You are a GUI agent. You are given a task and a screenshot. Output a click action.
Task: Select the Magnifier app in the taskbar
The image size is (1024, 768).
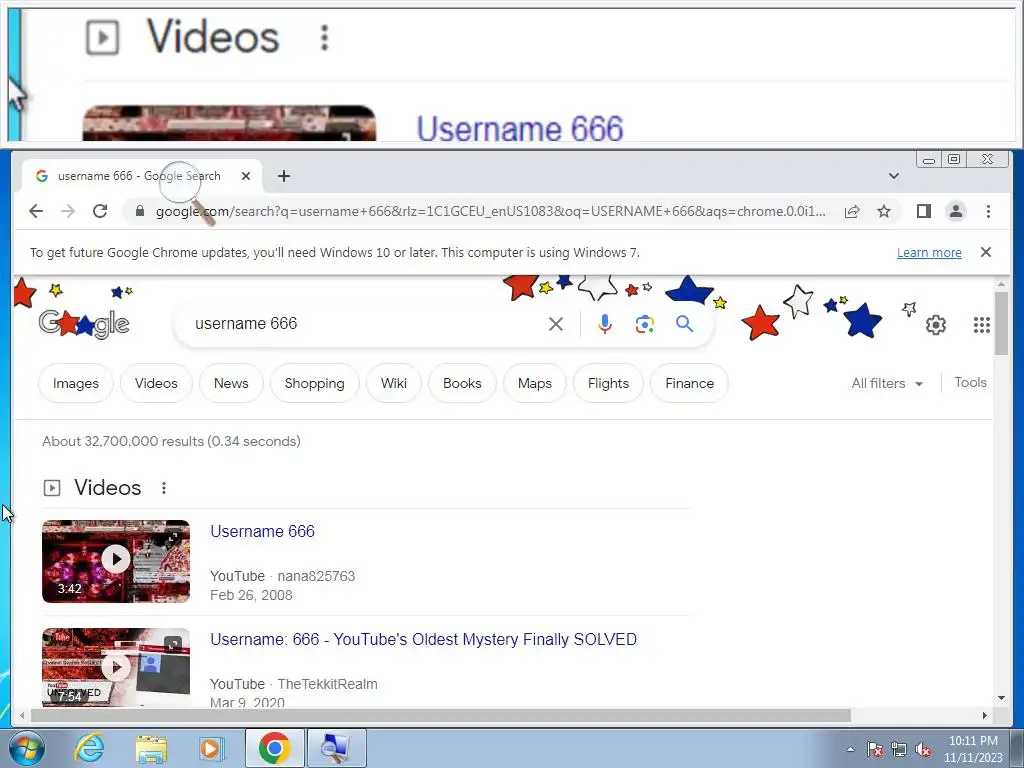(x=336, y=748)
